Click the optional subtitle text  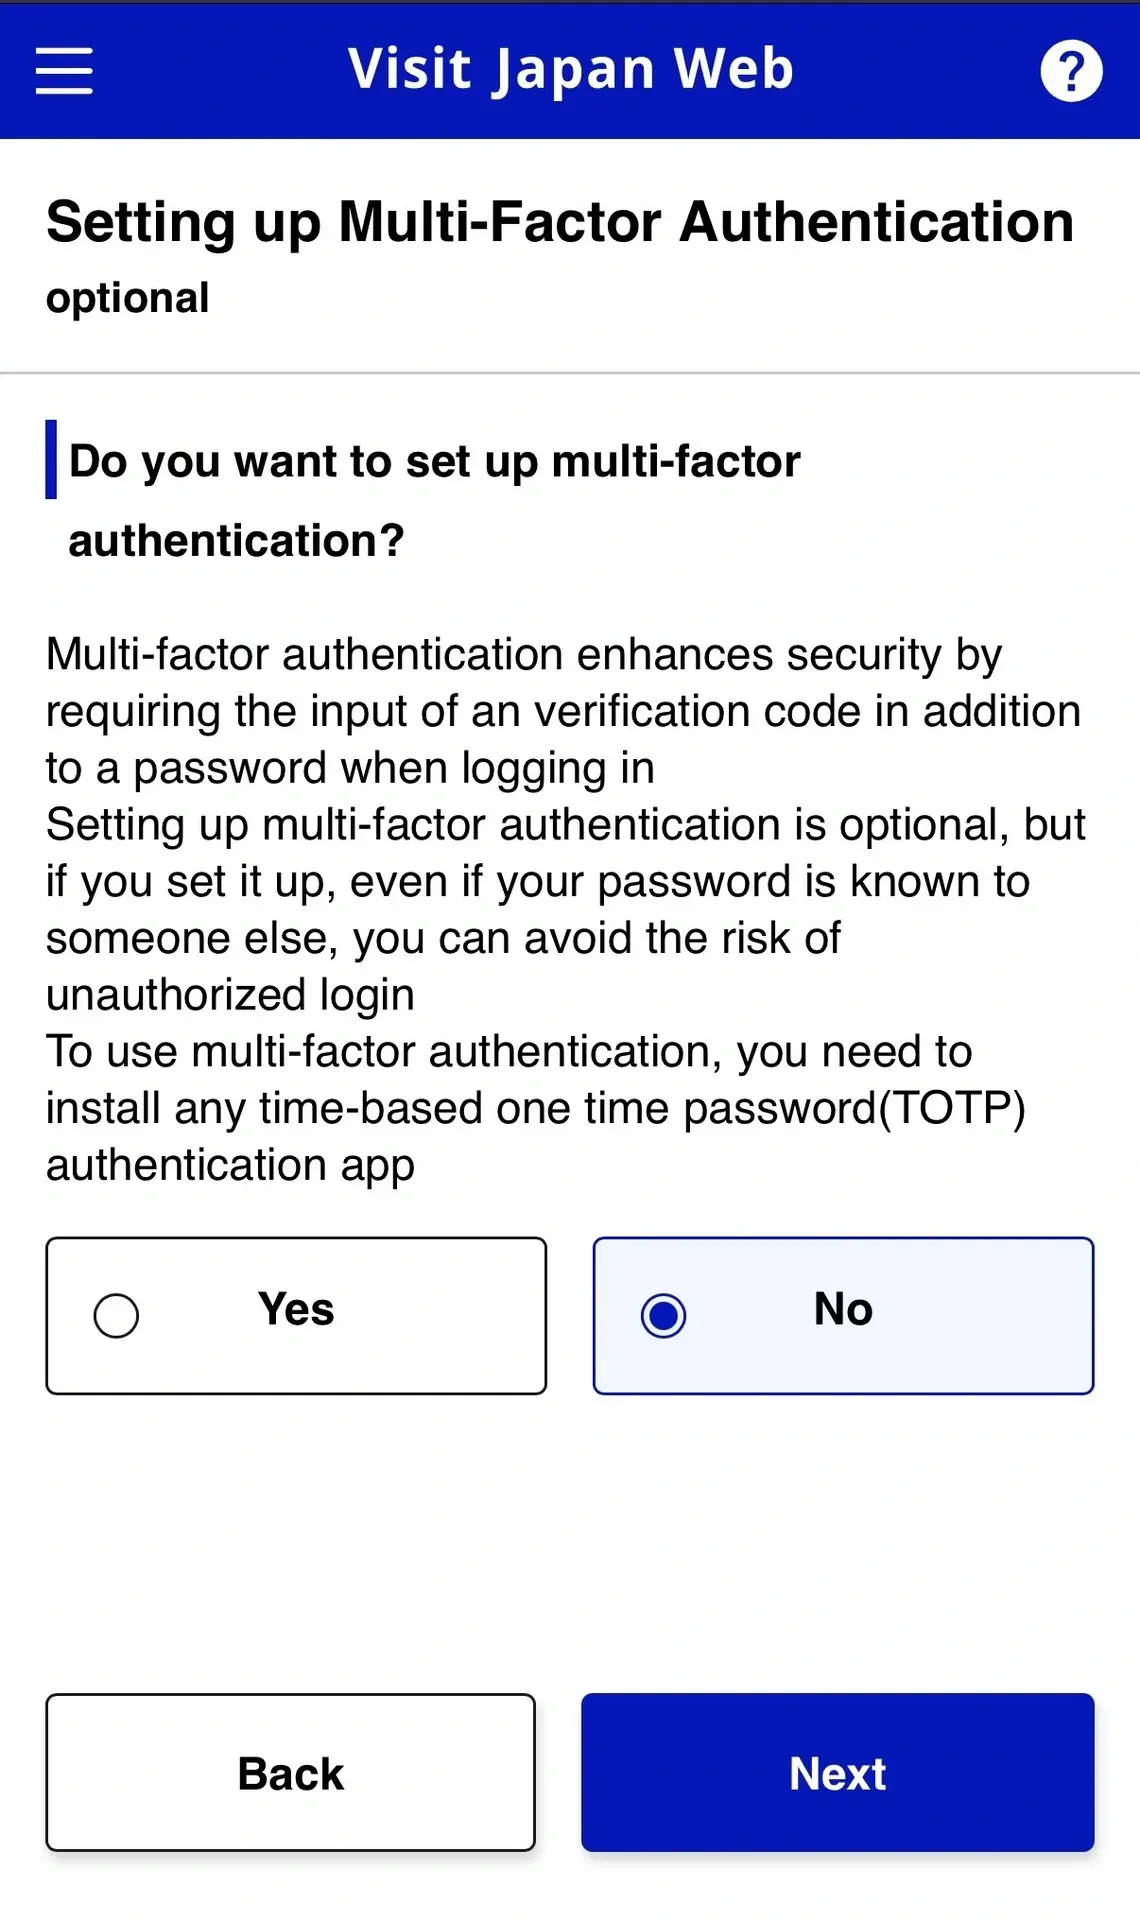(128, 298)
